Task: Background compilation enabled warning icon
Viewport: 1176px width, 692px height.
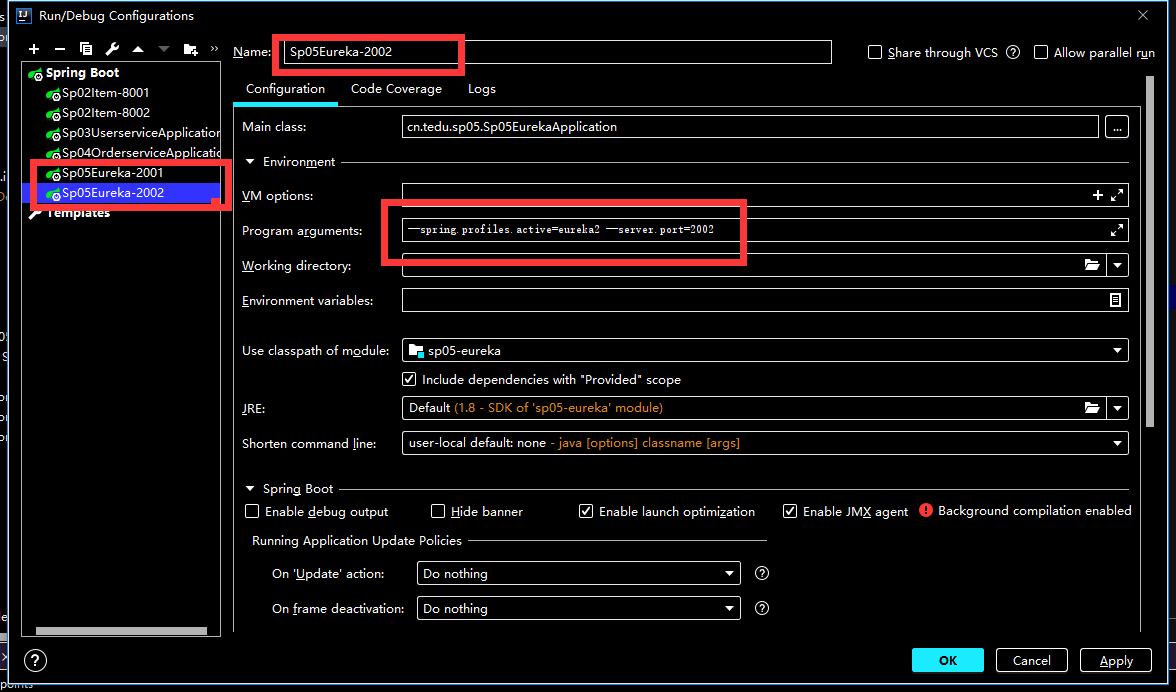Action: (x=926, y=511)
